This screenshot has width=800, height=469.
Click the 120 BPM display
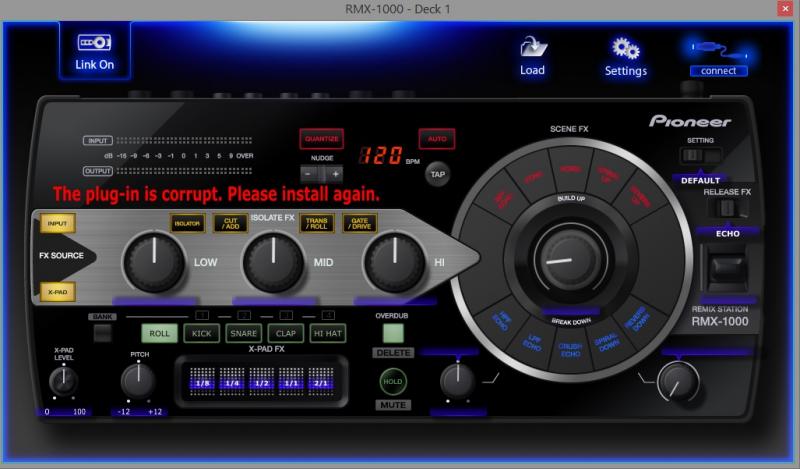point(381,155)
